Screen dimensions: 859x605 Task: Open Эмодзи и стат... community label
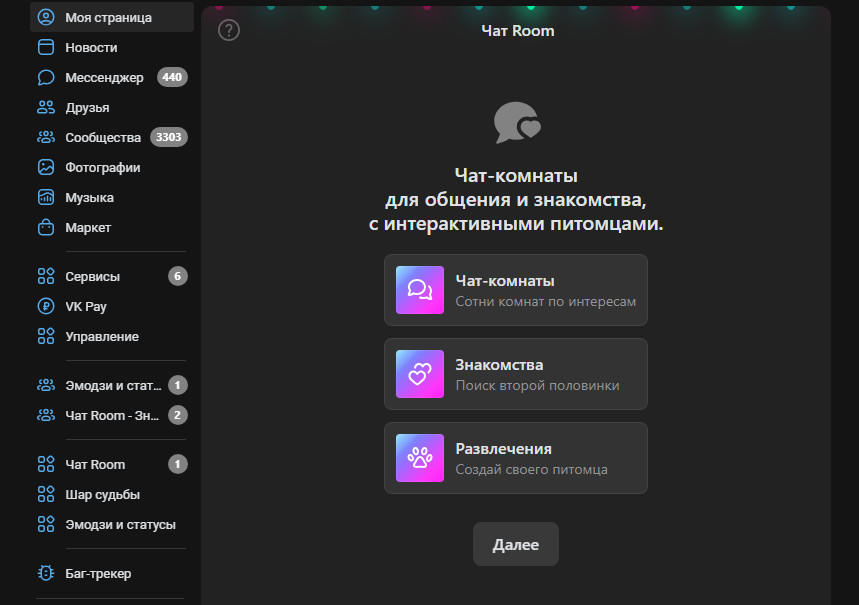click(113, 386)
